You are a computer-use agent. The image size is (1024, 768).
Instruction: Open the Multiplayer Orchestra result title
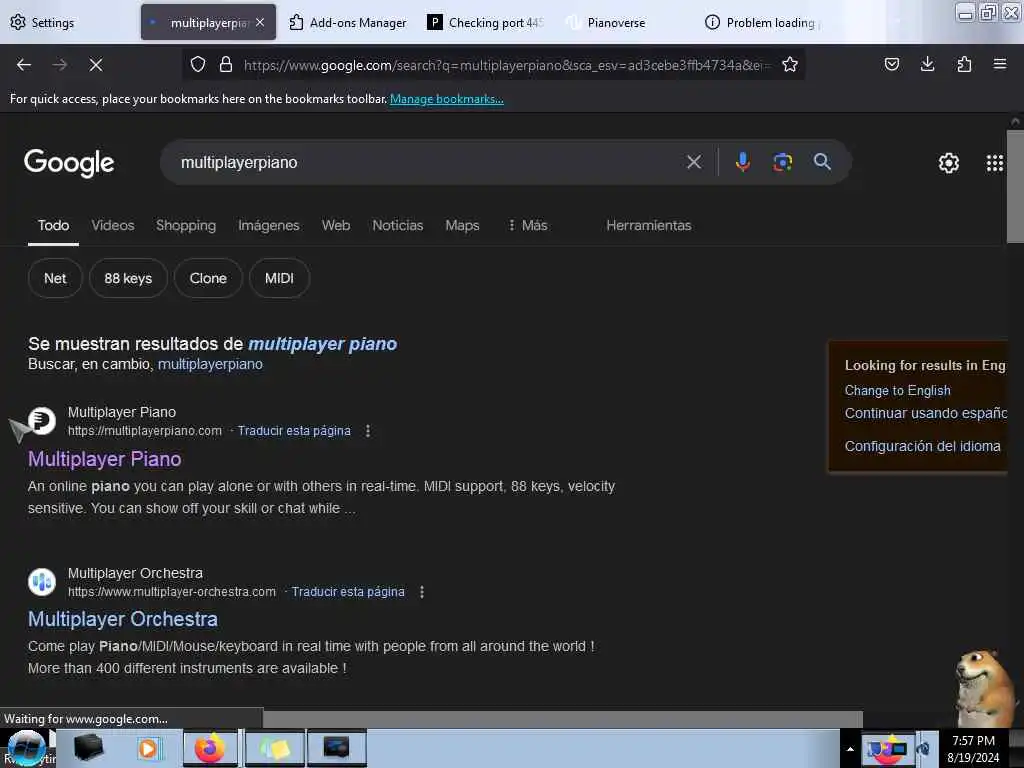[x=123, y=619]
